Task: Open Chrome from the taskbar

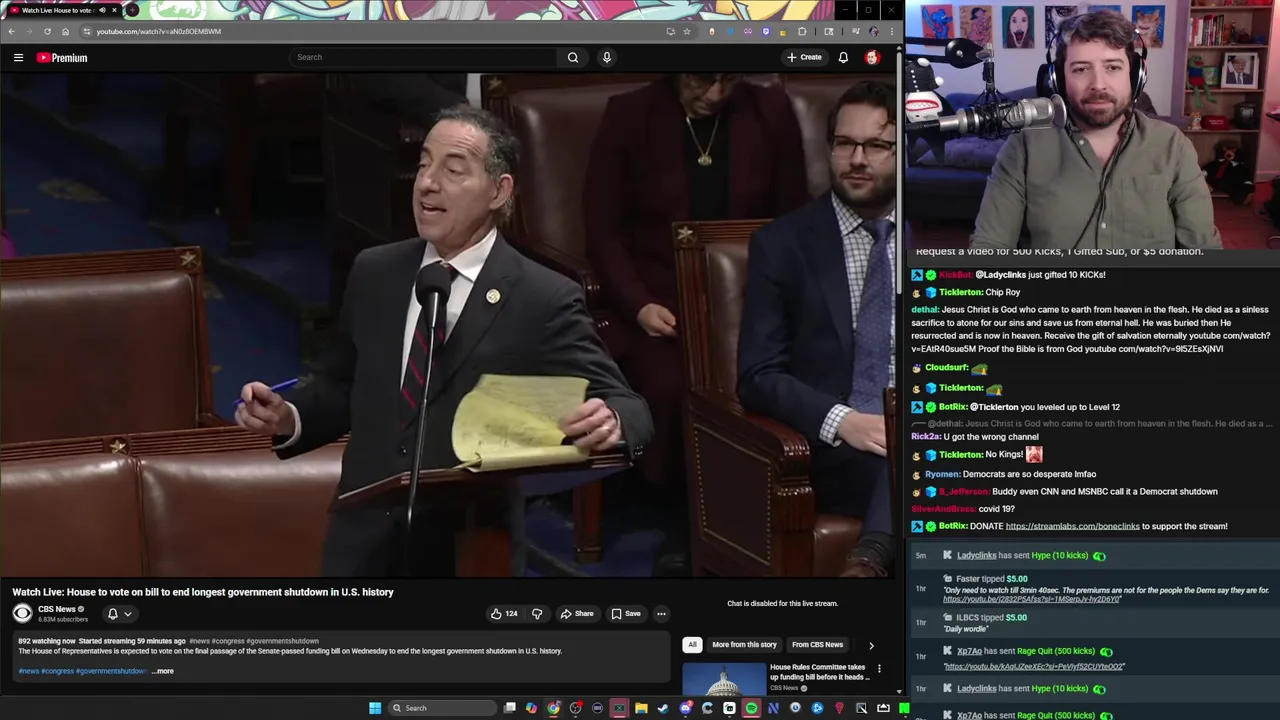Action: point(553,708)
